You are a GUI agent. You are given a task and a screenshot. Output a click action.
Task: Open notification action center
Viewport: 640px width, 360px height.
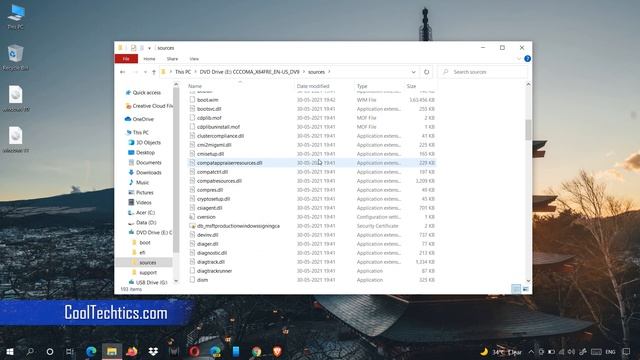pos(627,351)
